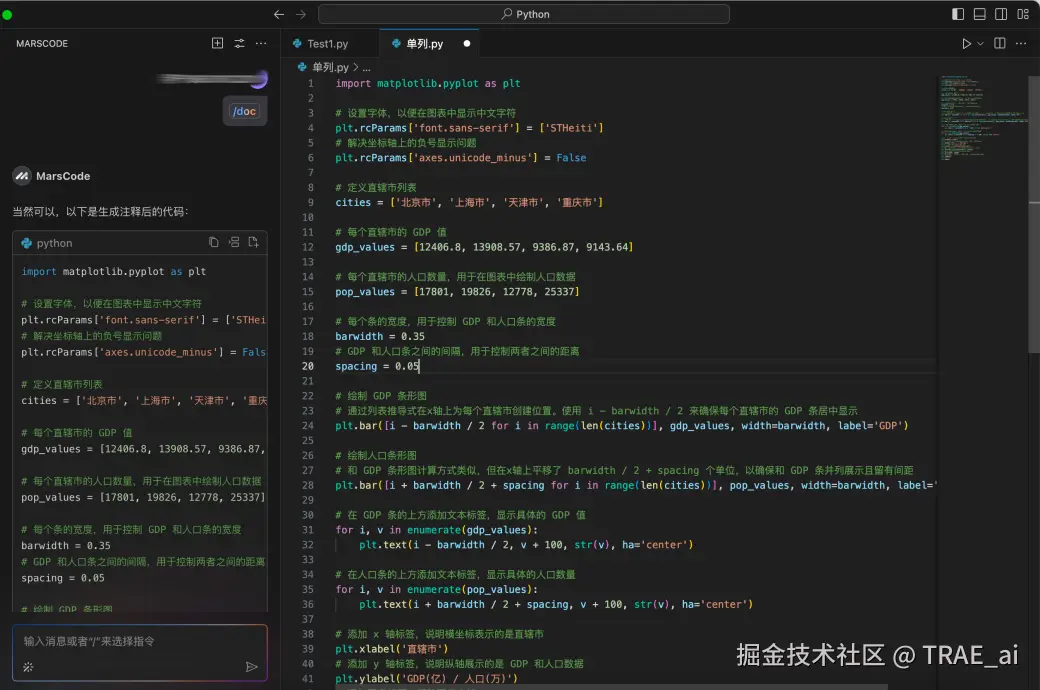The image size is (1040, 690).
Task: Click plt.ylabel line 41
Action: coord(426,679)
